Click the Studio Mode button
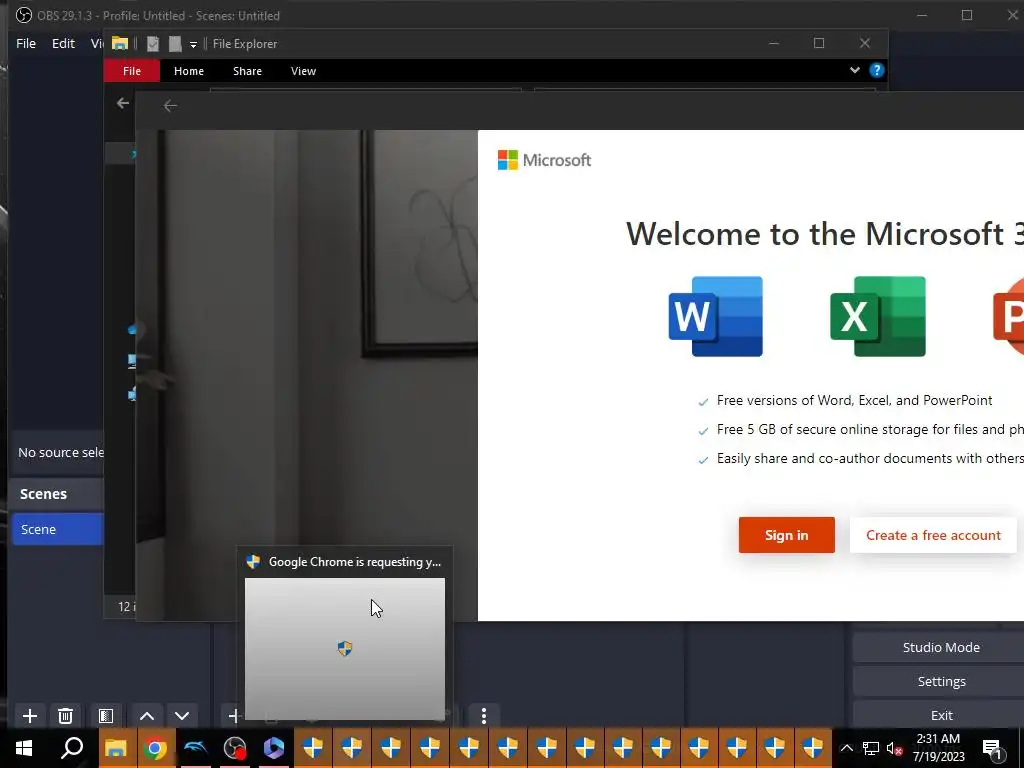1024x768 pixels. [x=940, y=647]
